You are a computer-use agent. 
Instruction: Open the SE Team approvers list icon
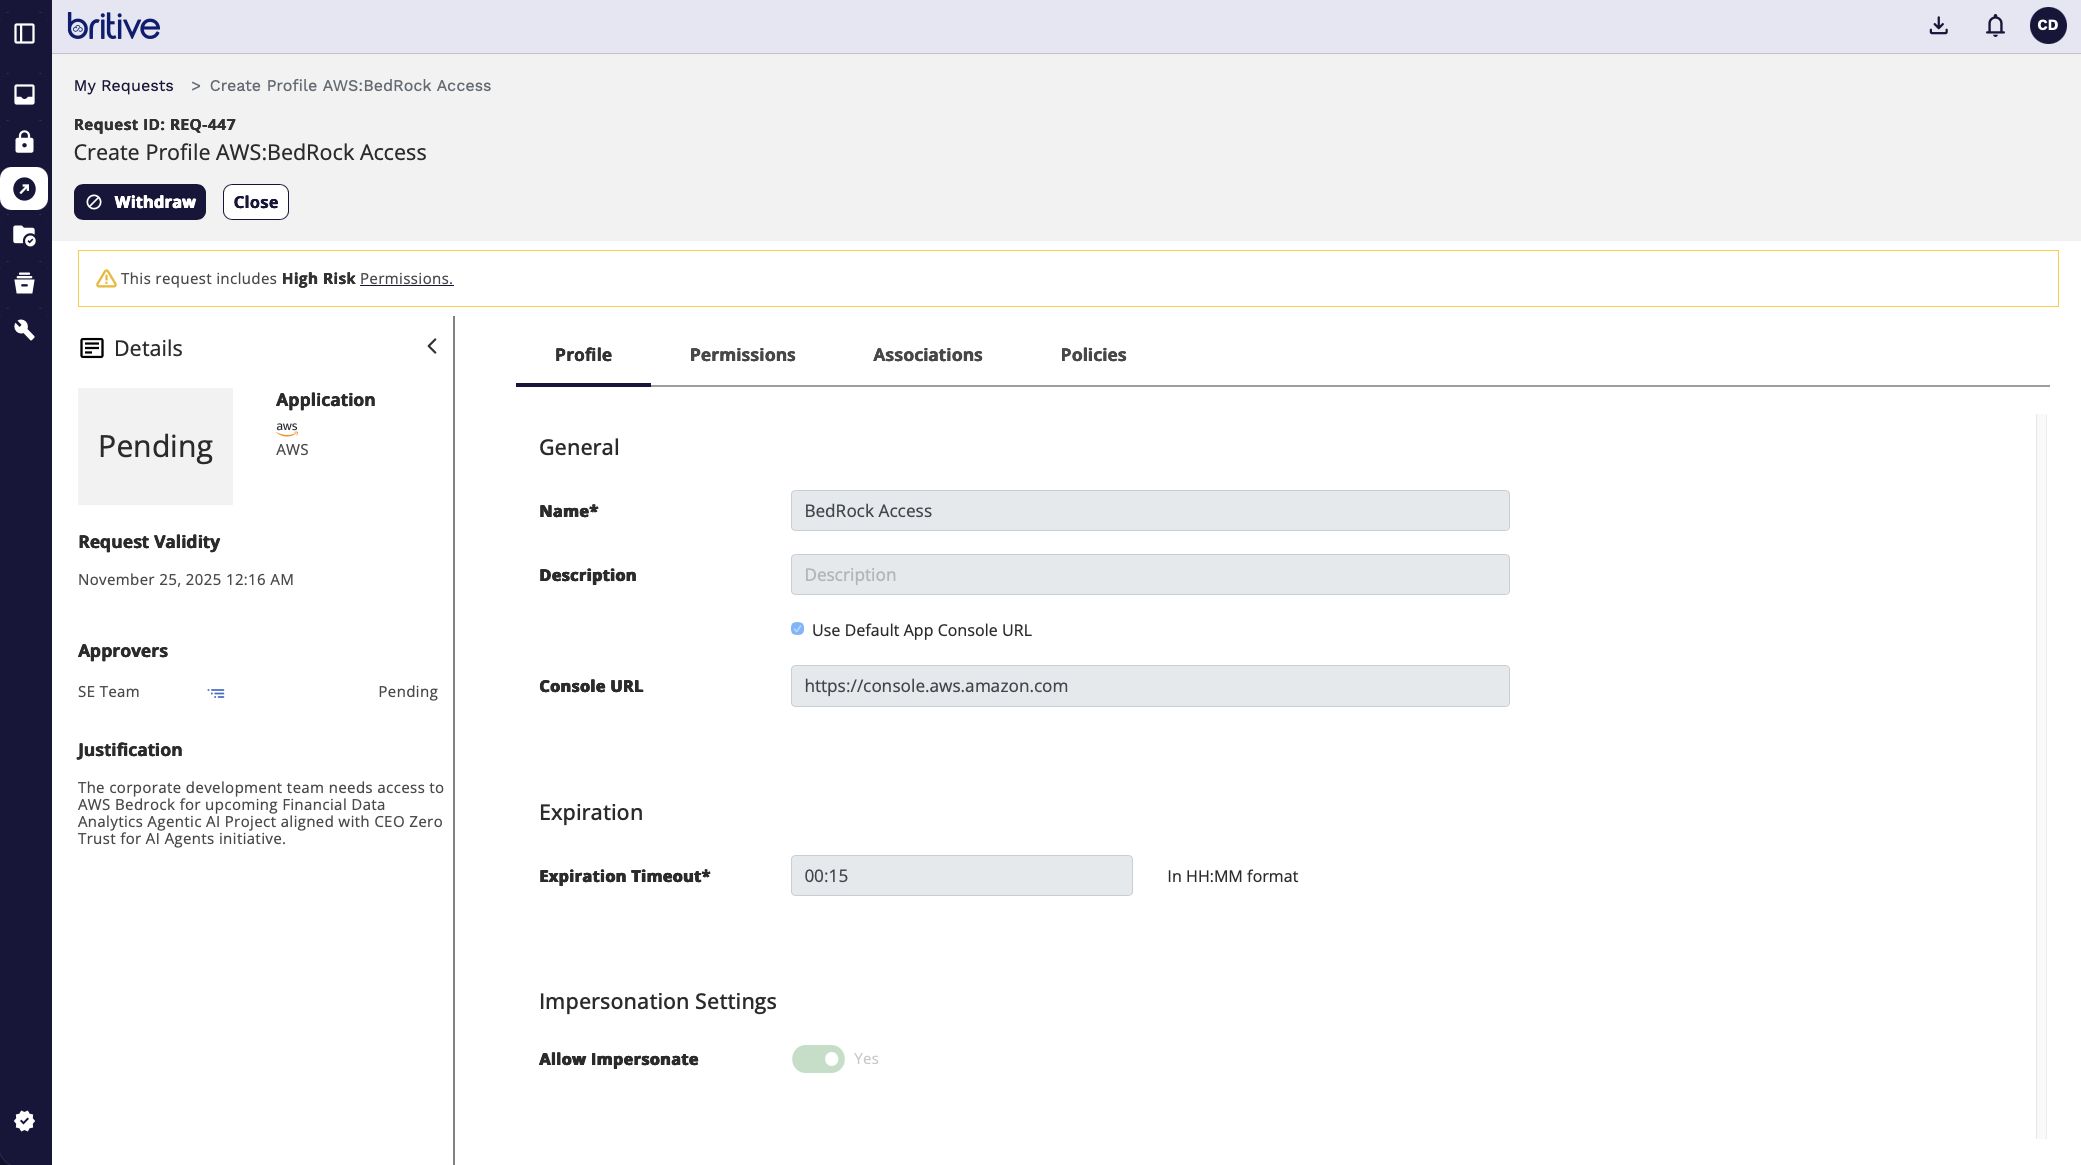[x=216, y=693]
